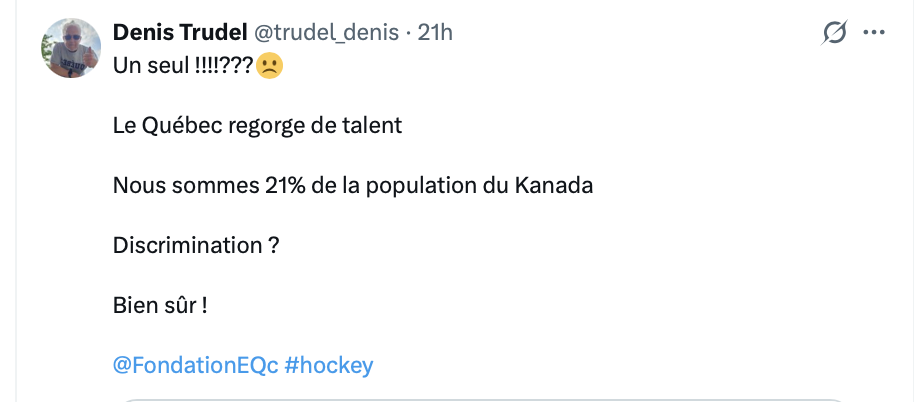Image resolution: width=914 pixels, height=402 pixels.
Task: Open the tweet via the 21h timestamp
Action: click(435, 32)
